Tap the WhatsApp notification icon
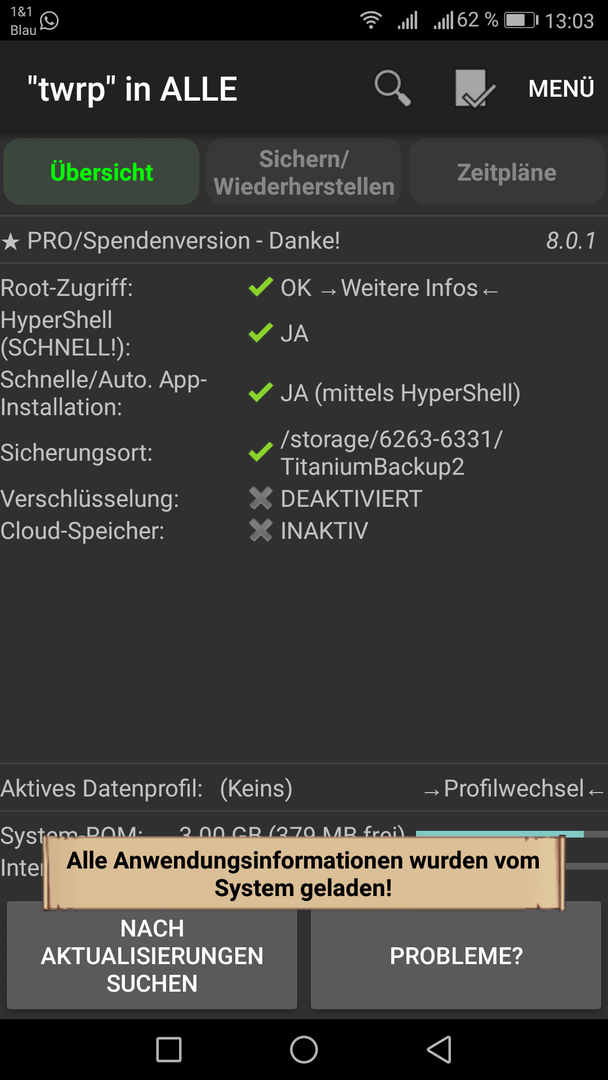The height and width of the screenshot is (1080, 608). (49, 21)
